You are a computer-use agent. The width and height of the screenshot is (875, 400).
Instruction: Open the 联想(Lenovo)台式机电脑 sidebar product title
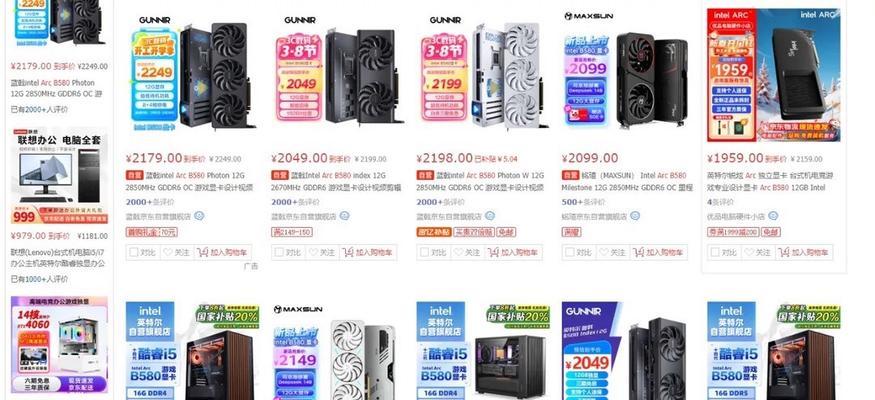(x=58, y=257)
